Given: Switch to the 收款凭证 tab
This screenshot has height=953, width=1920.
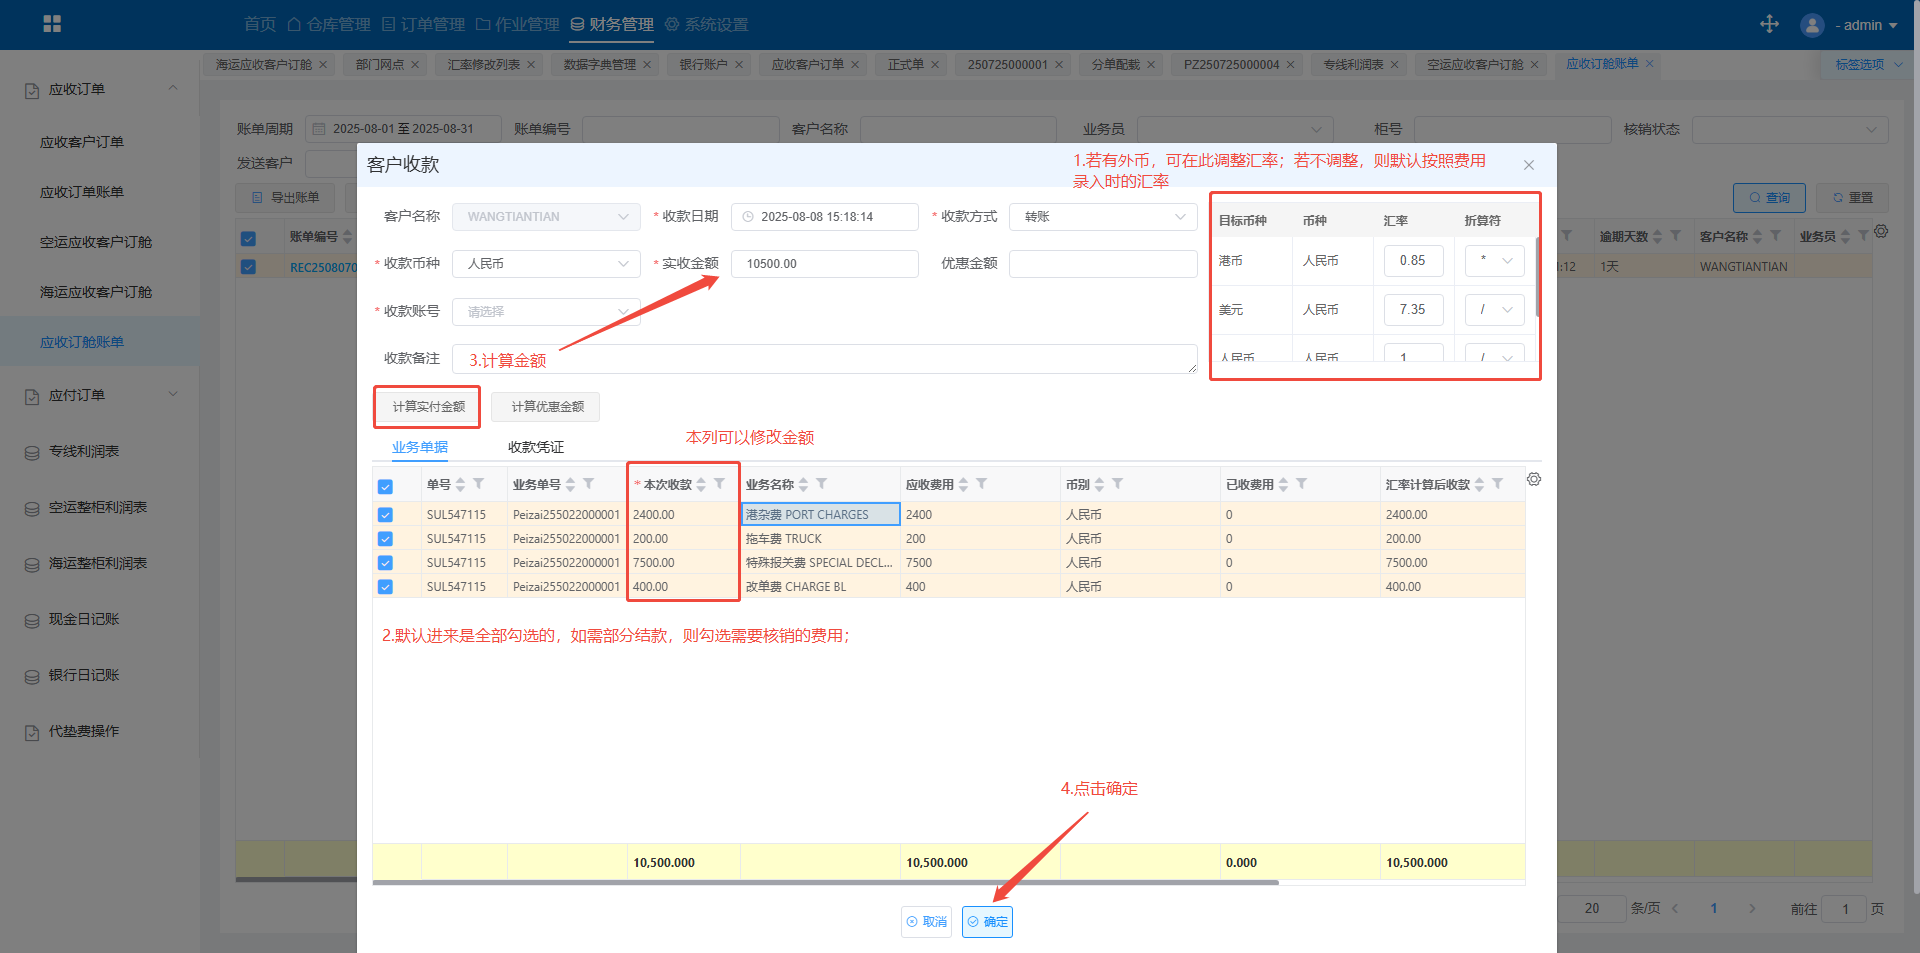Looking at the screenshot, I should 535,447.
